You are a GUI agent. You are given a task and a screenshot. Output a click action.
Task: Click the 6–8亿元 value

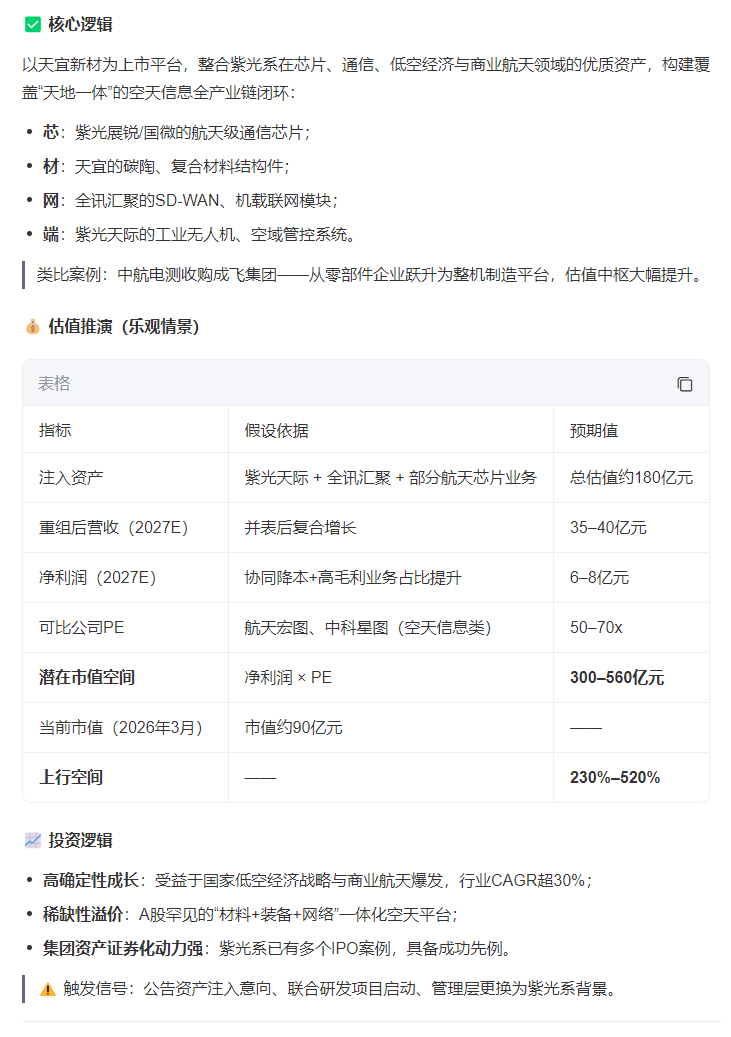599,577
